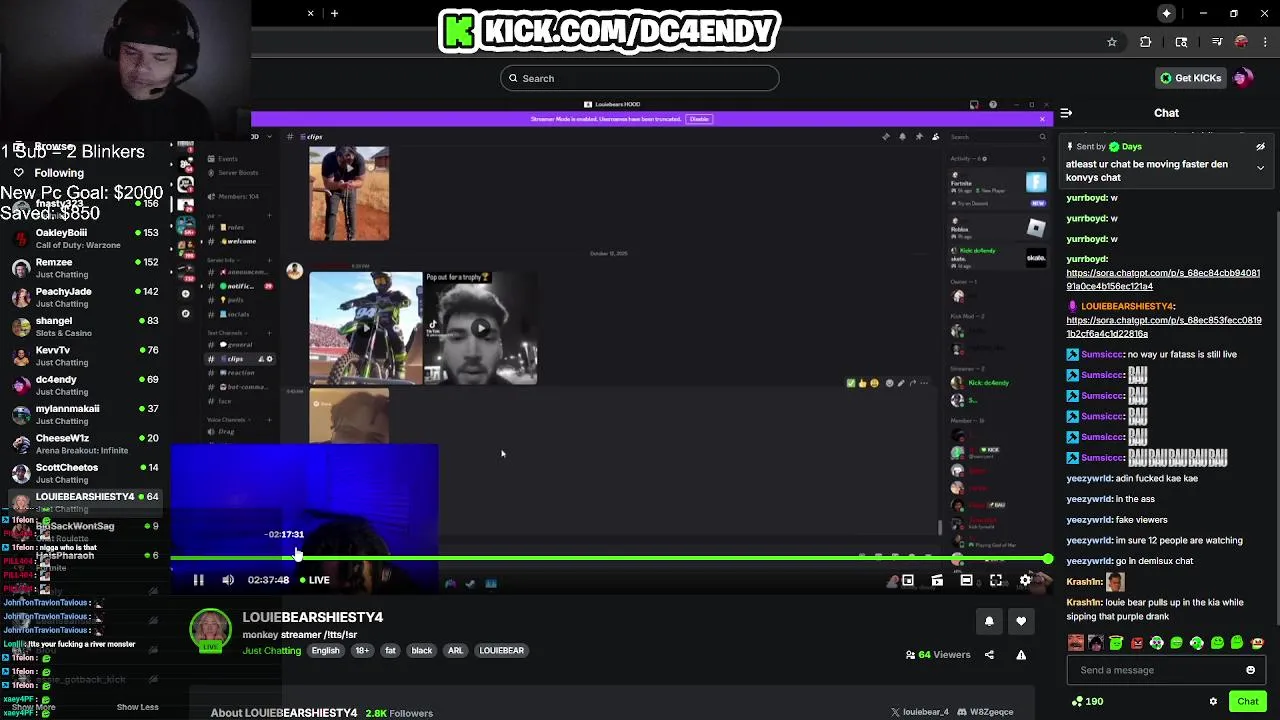Open the Chrome three-dot menu
The image size is (1280, 720).
1265,42
